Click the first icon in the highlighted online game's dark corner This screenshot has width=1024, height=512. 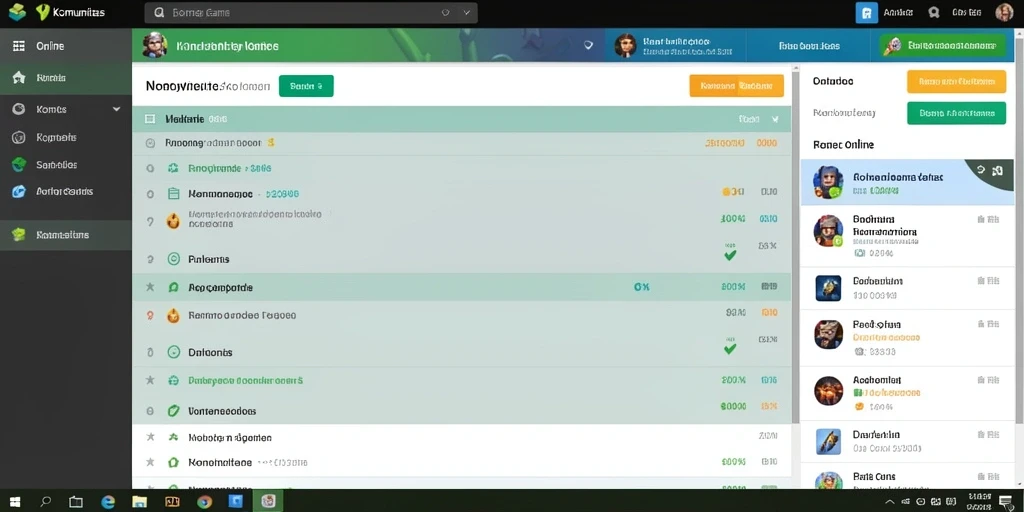point(980,170)
